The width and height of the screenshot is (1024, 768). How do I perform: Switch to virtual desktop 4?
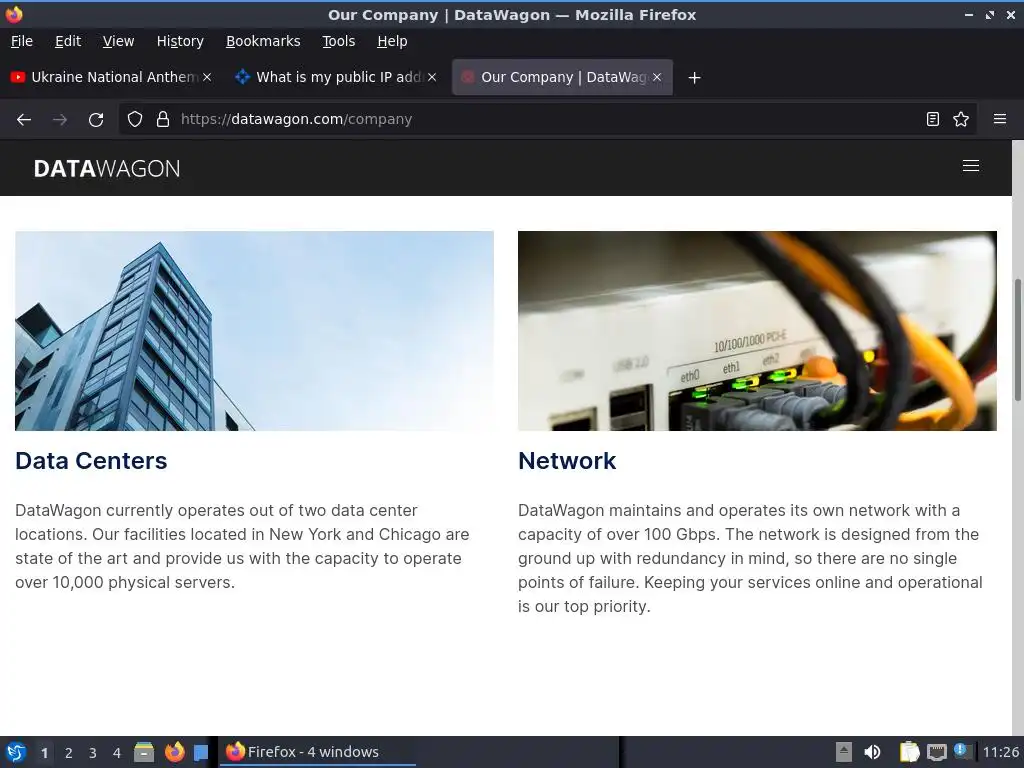pyautogui.click(x=117, y=753)
